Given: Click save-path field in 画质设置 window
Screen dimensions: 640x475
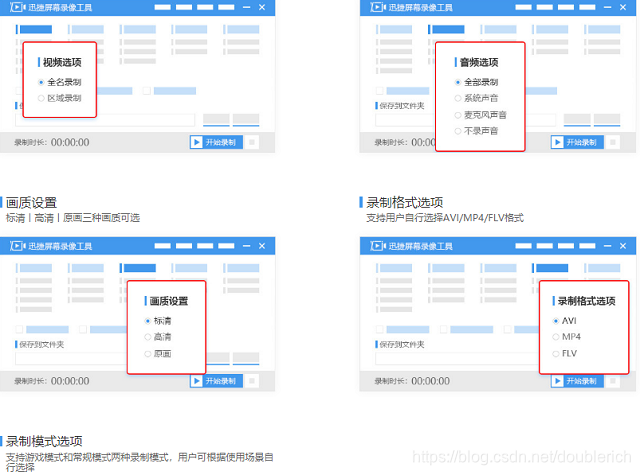Looking at the screenshot, I should pos(71,359).
